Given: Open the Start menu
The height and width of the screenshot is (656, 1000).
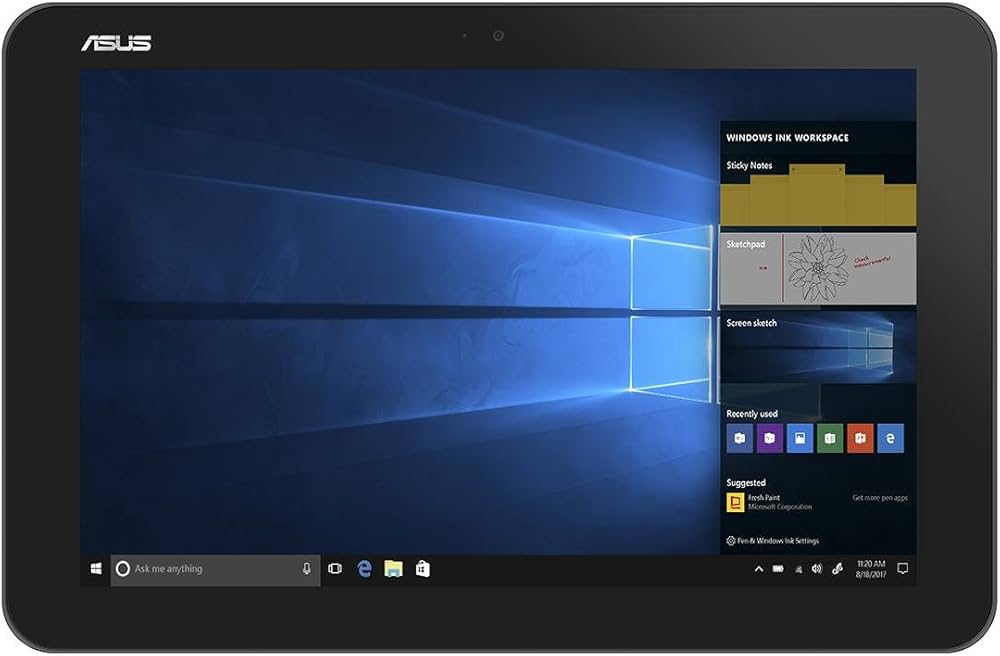Looking at the screenshot, I should 92,569.
